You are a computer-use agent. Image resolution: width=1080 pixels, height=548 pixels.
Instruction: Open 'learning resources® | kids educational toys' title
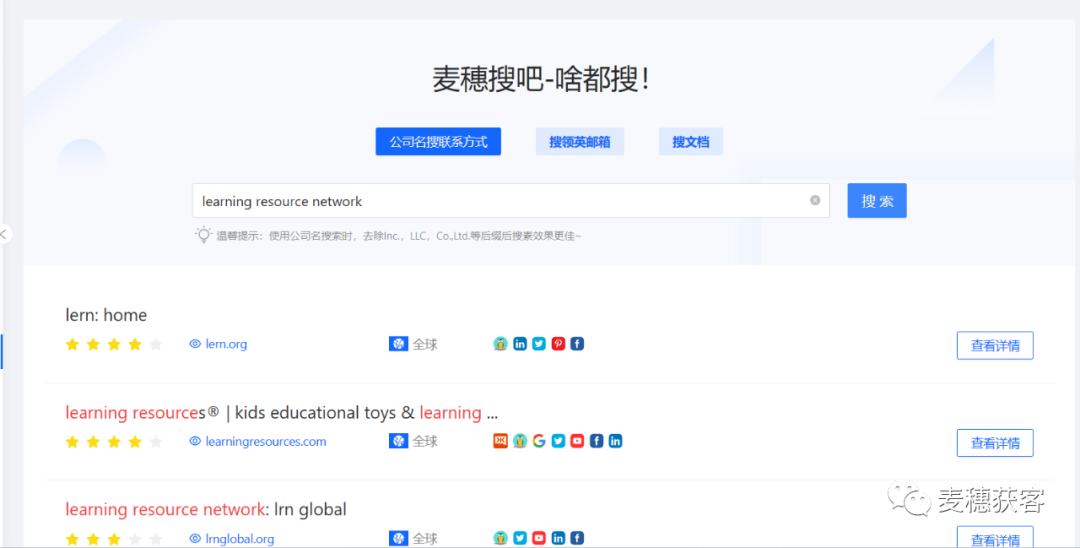click(281, 413)
